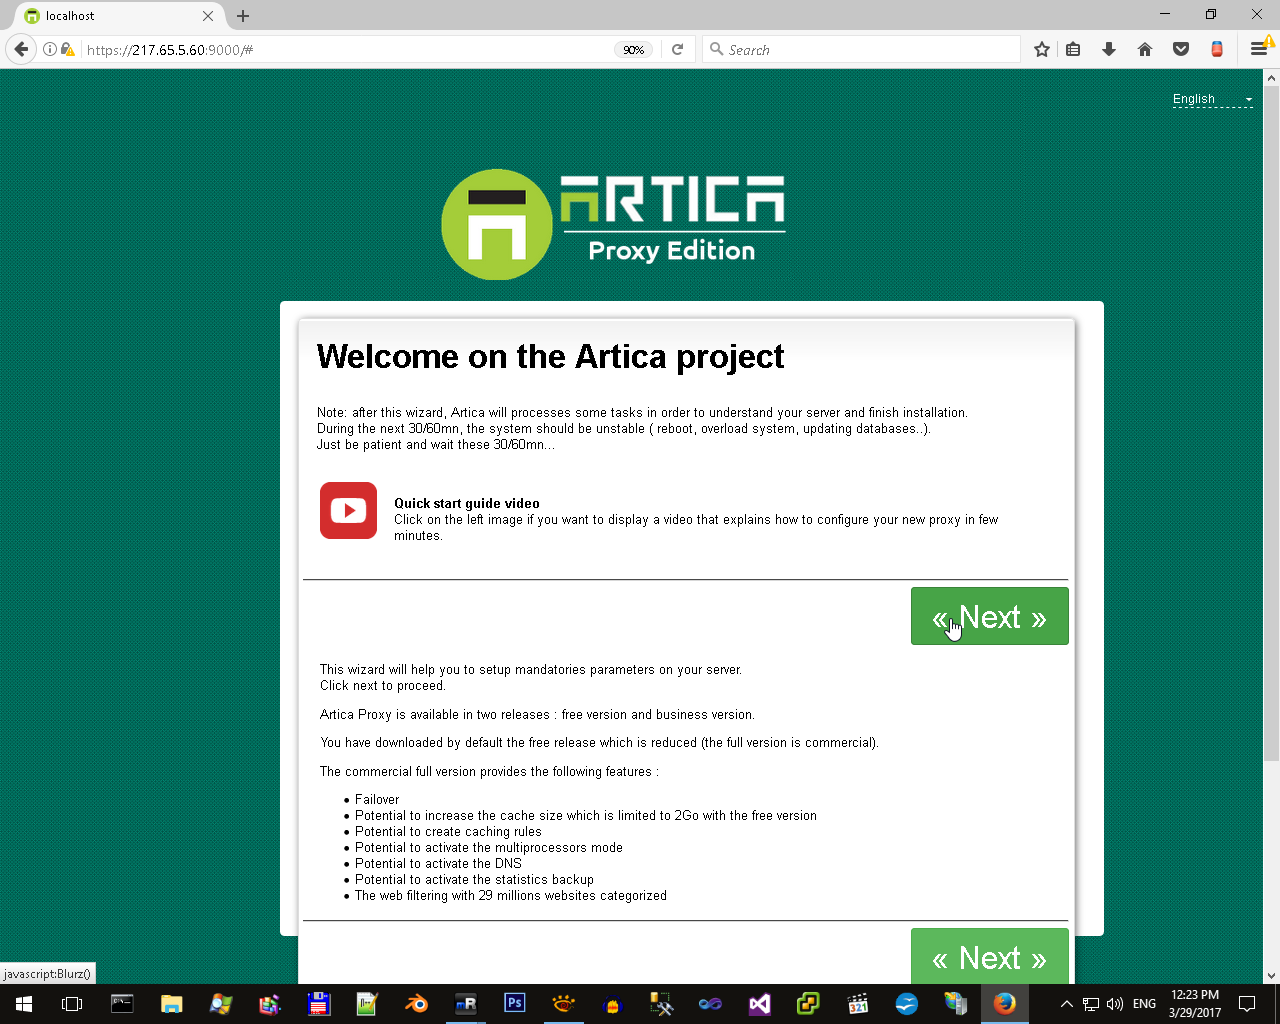Open a new browser tab
Viewport: 1280px width, 1024px height.
coord(243,16)
